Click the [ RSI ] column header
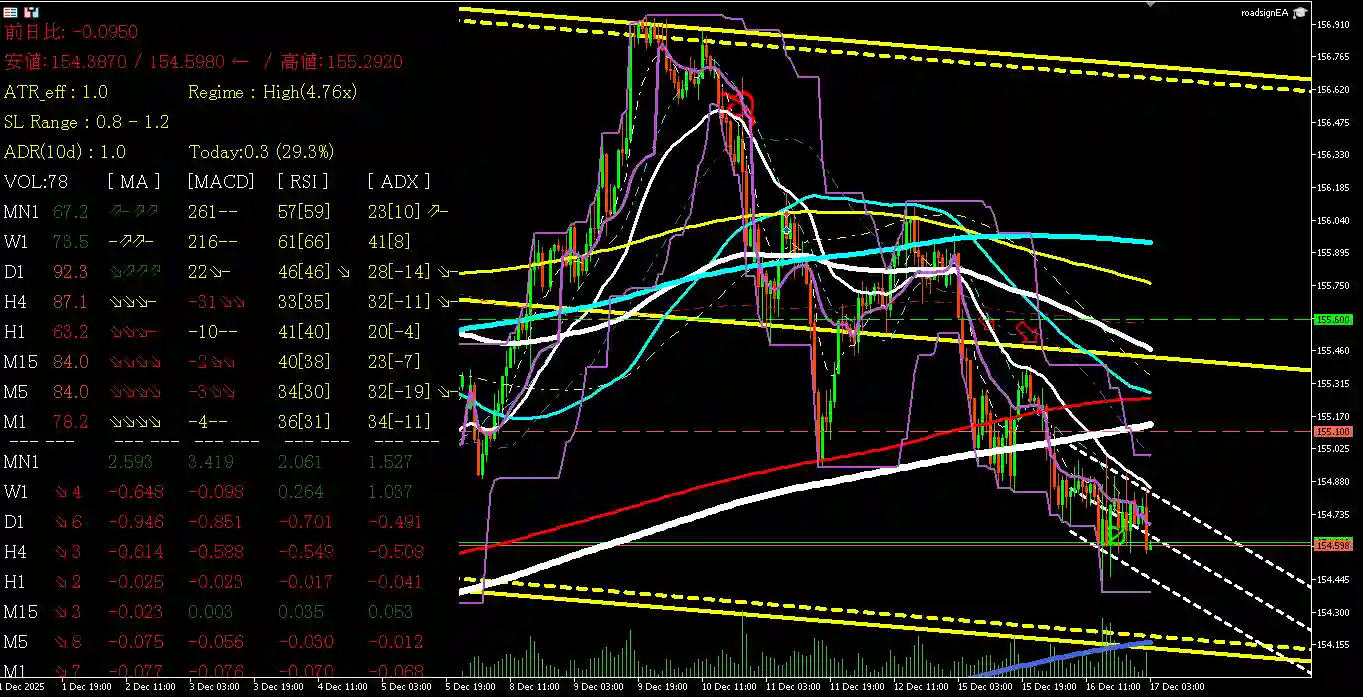The height and width of the screenshot is (697, 1363). [302, 181]
